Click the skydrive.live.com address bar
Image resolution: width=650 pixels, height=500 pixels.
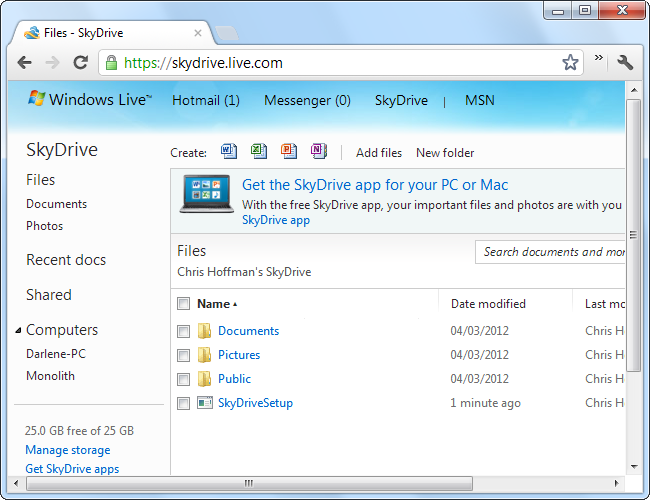tap(340, 63)
